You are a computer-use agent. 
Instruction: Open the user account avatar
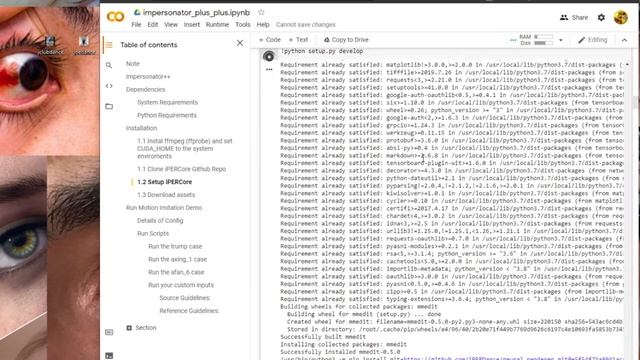(x=621, y=18)
